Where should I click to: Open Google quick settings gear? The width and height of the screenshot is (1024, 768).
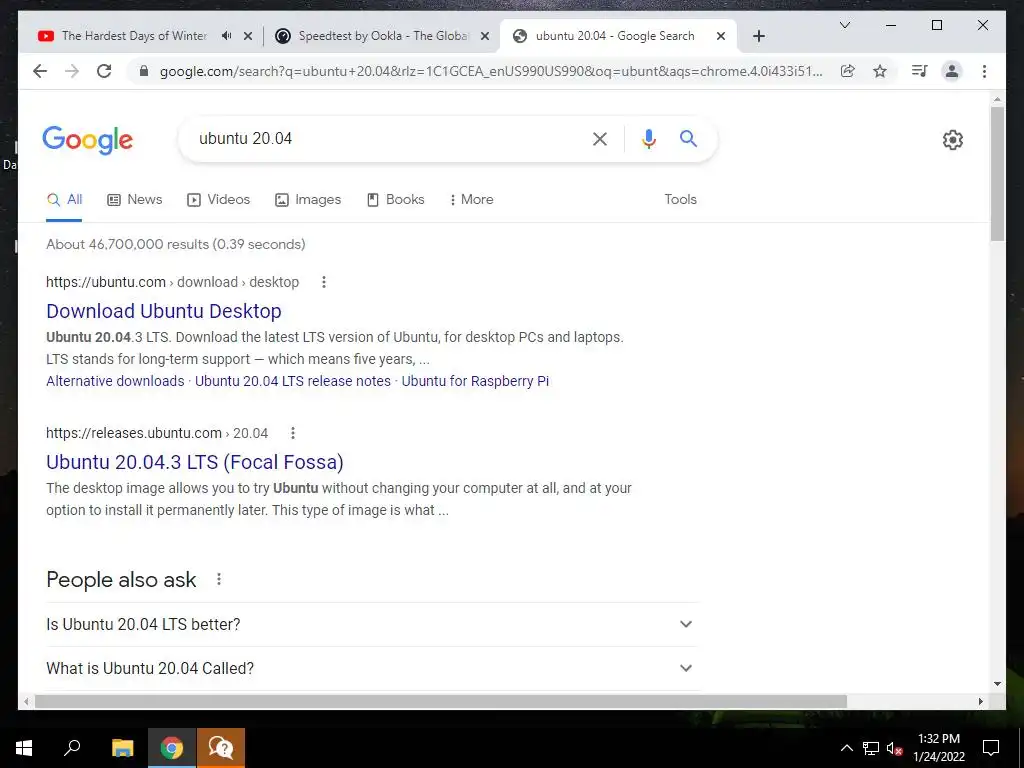pyautogui.click(x=953, y=139)
